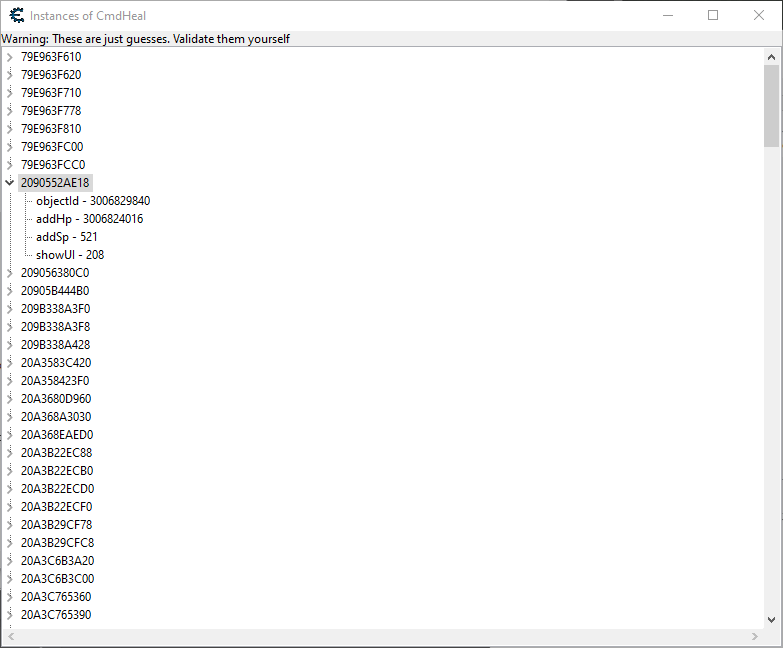Image resolution: width=783 pixels, height=648 pixels.
Task: Collapse the expanded 2090552AE18 node
Action: (x=10, y=183)
